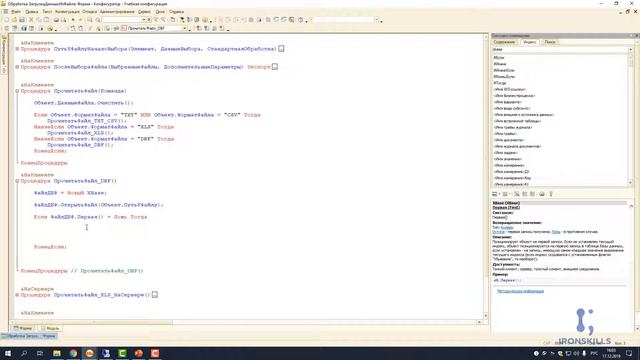Click first icon in help panel toolbar

(x=495, y=194)
